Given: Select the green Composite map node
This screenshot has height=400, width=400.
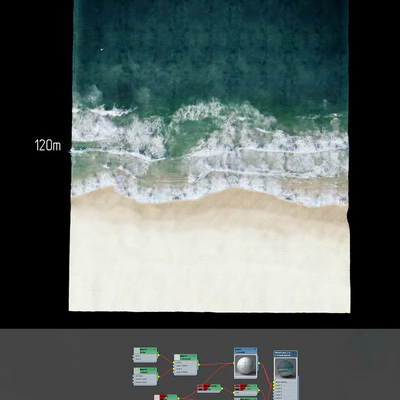Looking at the screenshot, I should coord(186,365).
